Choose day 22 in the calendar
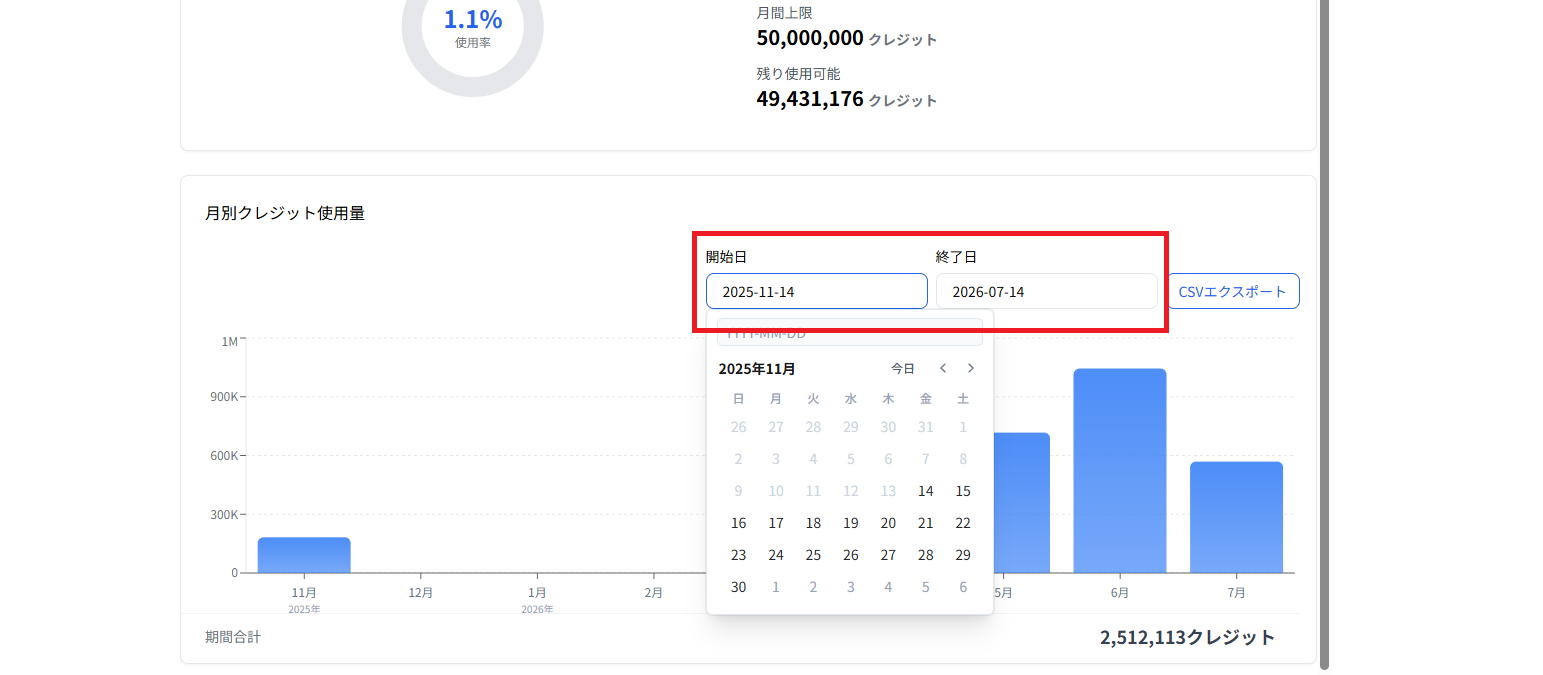The height and width of the screenshot is (675, 1543). (963, 523)
